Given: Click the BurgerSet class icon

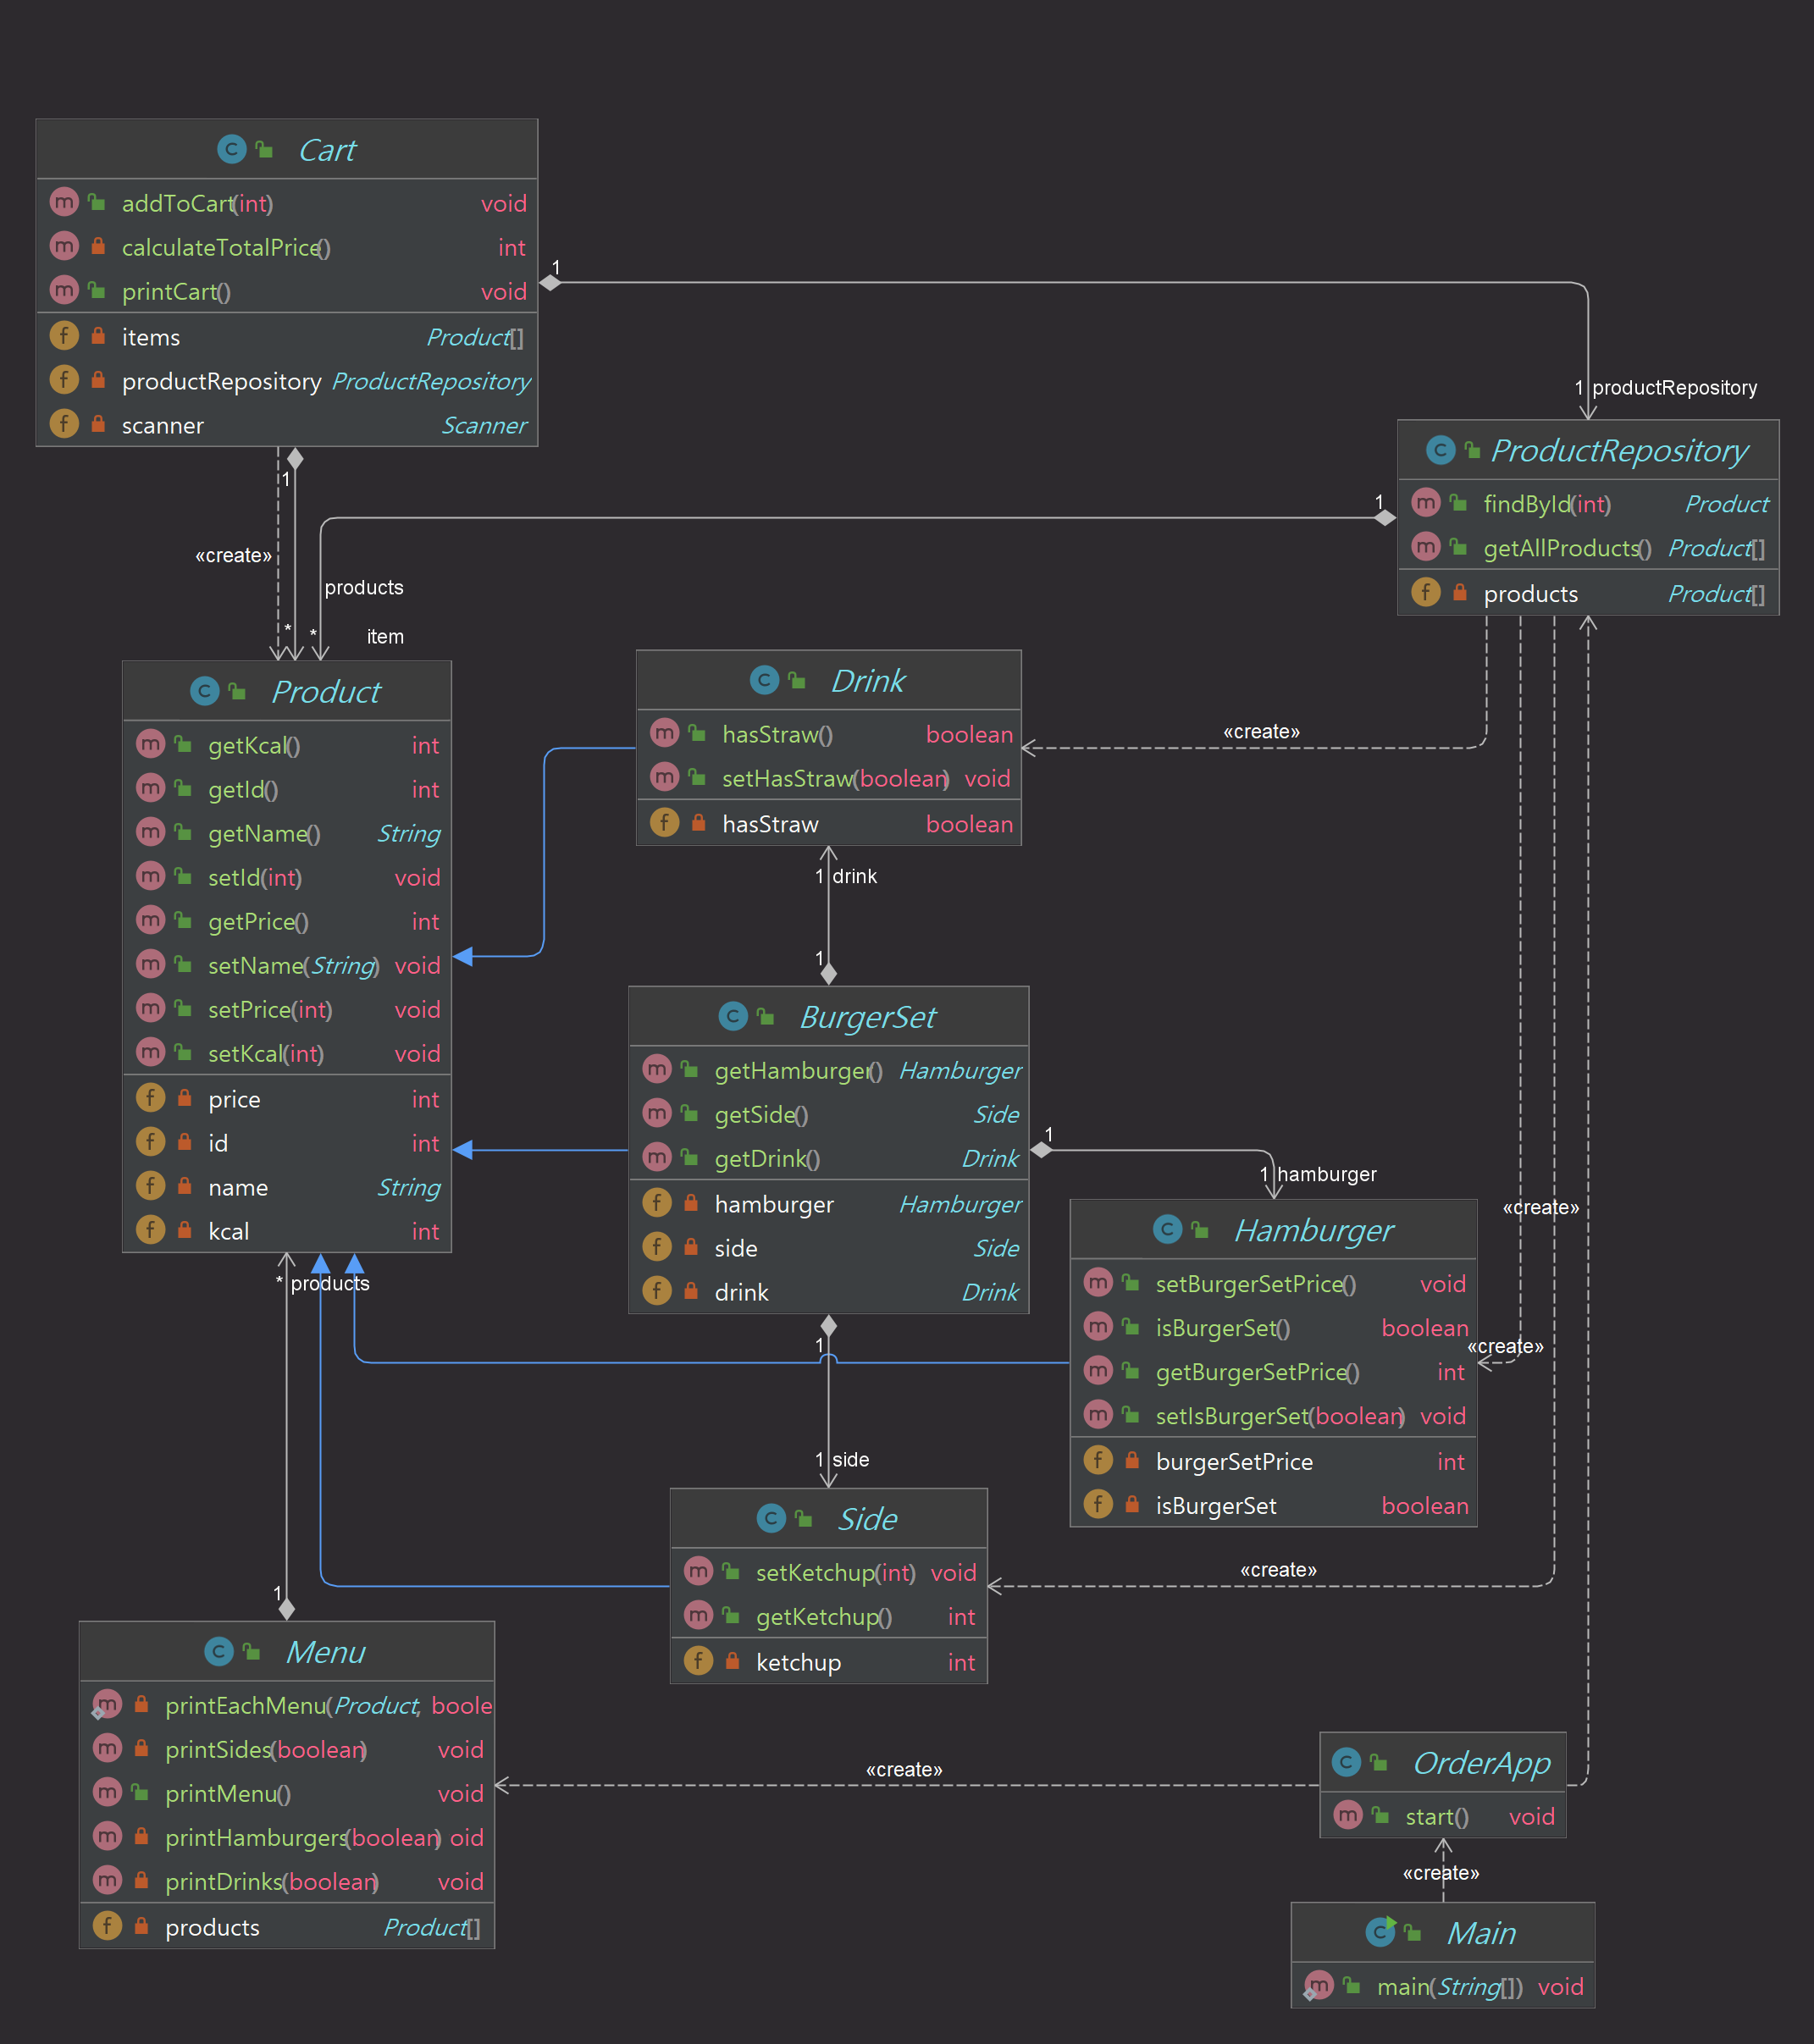Looking at the screenshot, I should 733,1016.
